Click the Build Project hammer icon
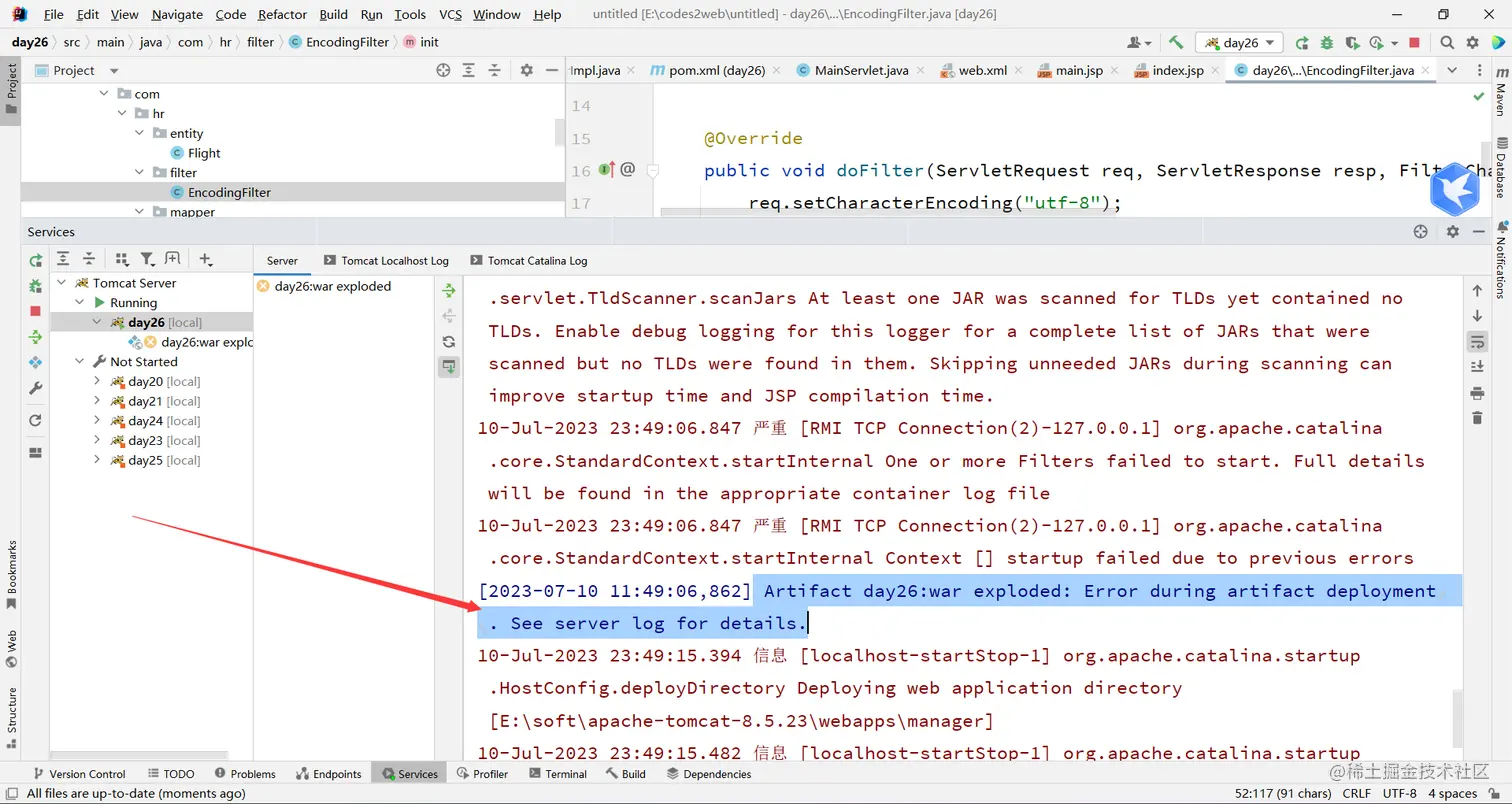Image resolution: width=1512 pixels, height=804 pixels. point(1176,43)
